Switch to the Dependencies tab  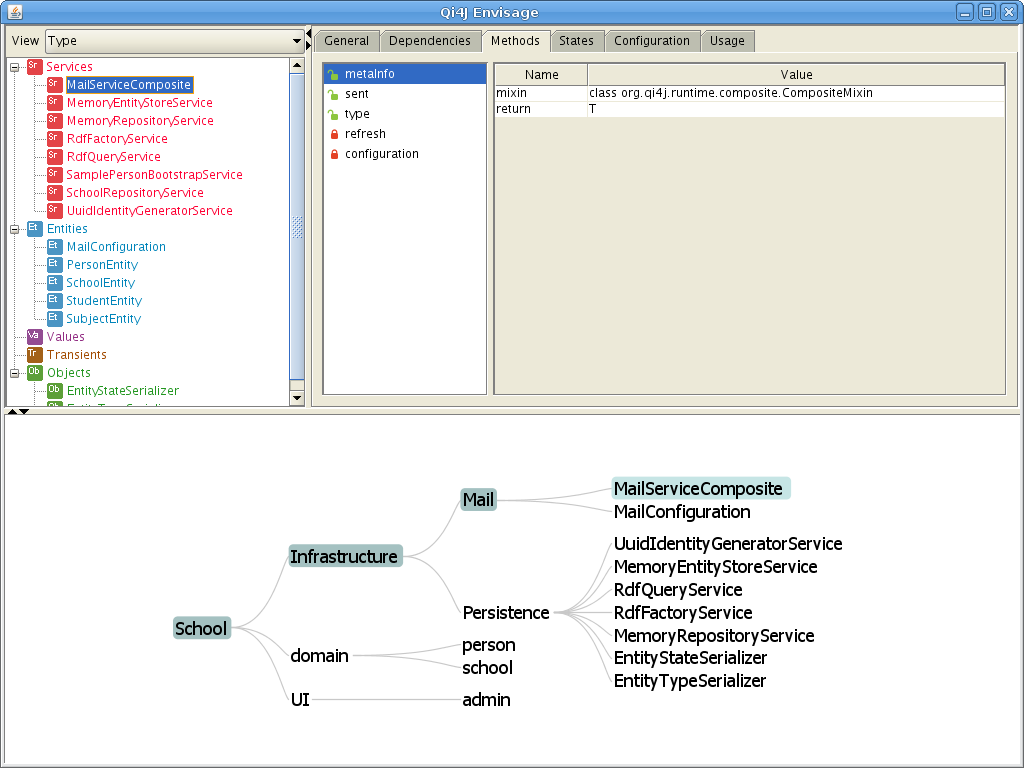pyautogui.click(x=429, y=41)
